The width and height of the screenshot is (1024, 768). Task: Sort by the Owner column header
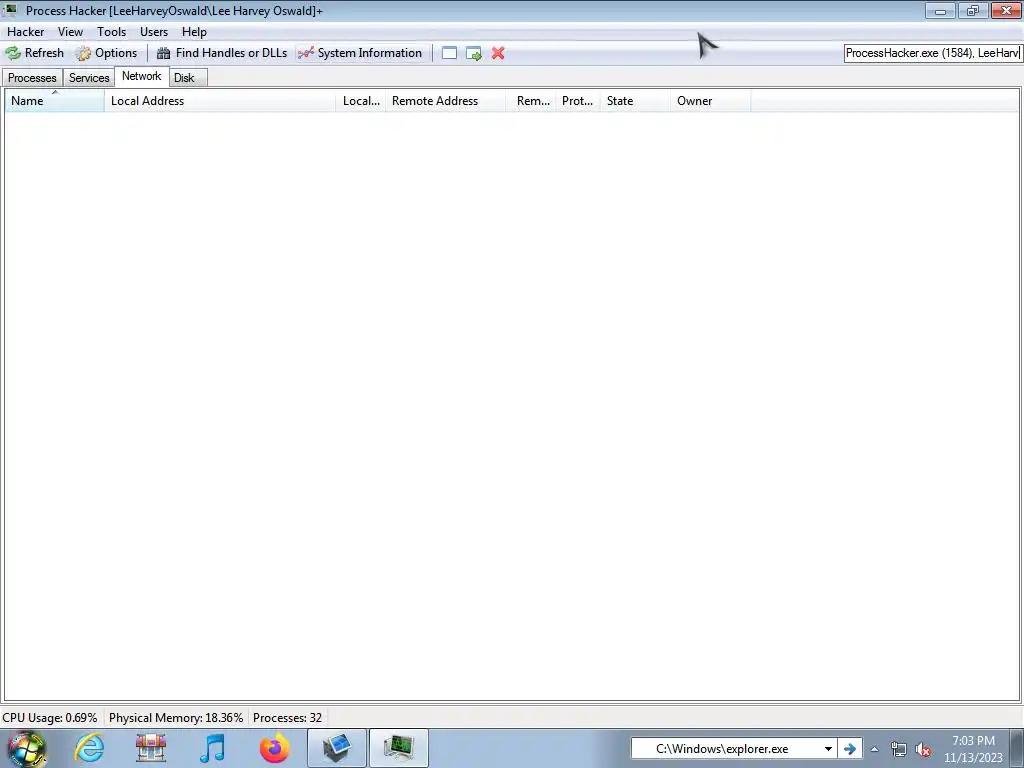click(711, 101)
